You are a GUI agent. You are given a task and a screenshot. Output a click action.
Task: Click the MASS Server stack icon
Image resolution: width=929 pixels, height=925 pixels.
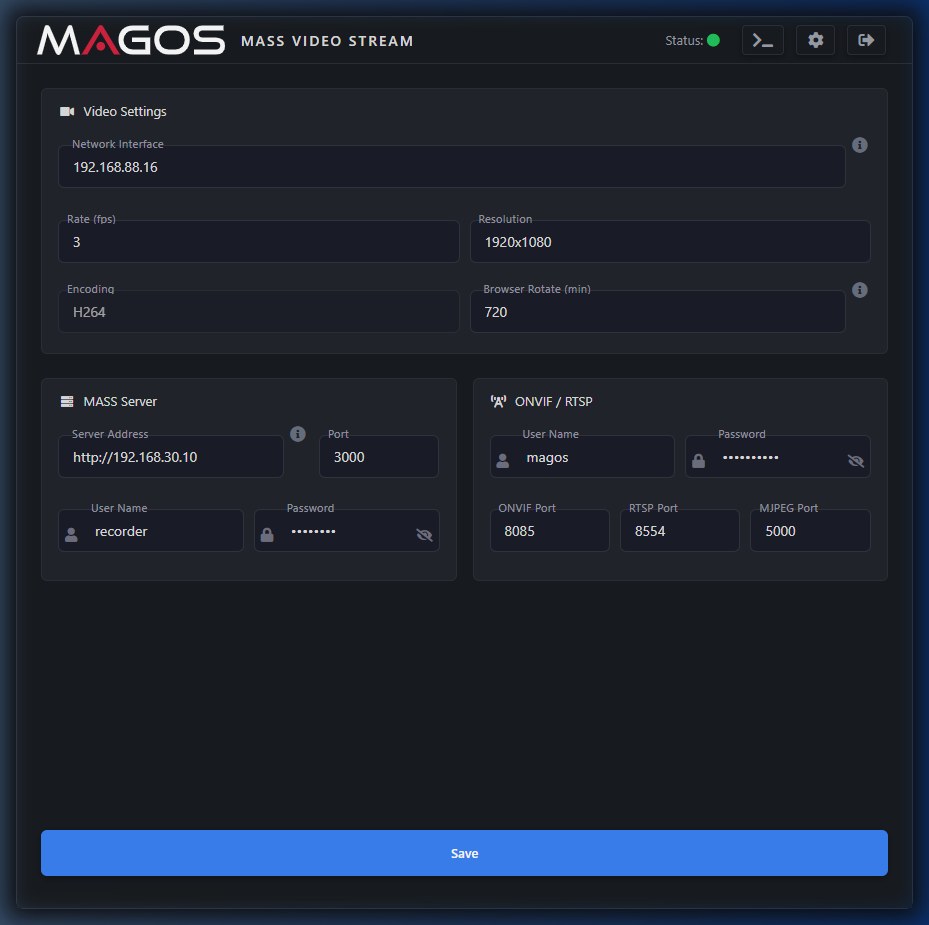(67, 402)
